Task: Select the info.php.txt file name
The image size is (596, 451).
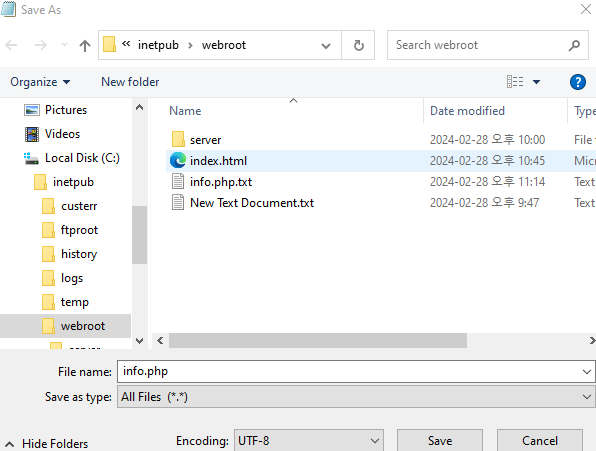Action: 221,182
